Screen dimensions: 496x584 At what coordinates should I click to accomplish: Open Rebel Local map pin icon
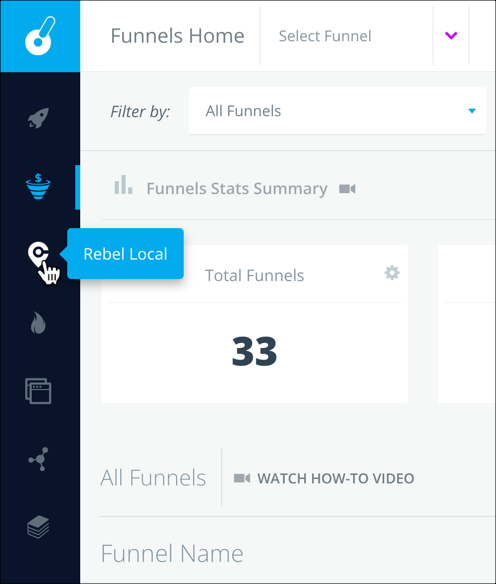point(38,255)
